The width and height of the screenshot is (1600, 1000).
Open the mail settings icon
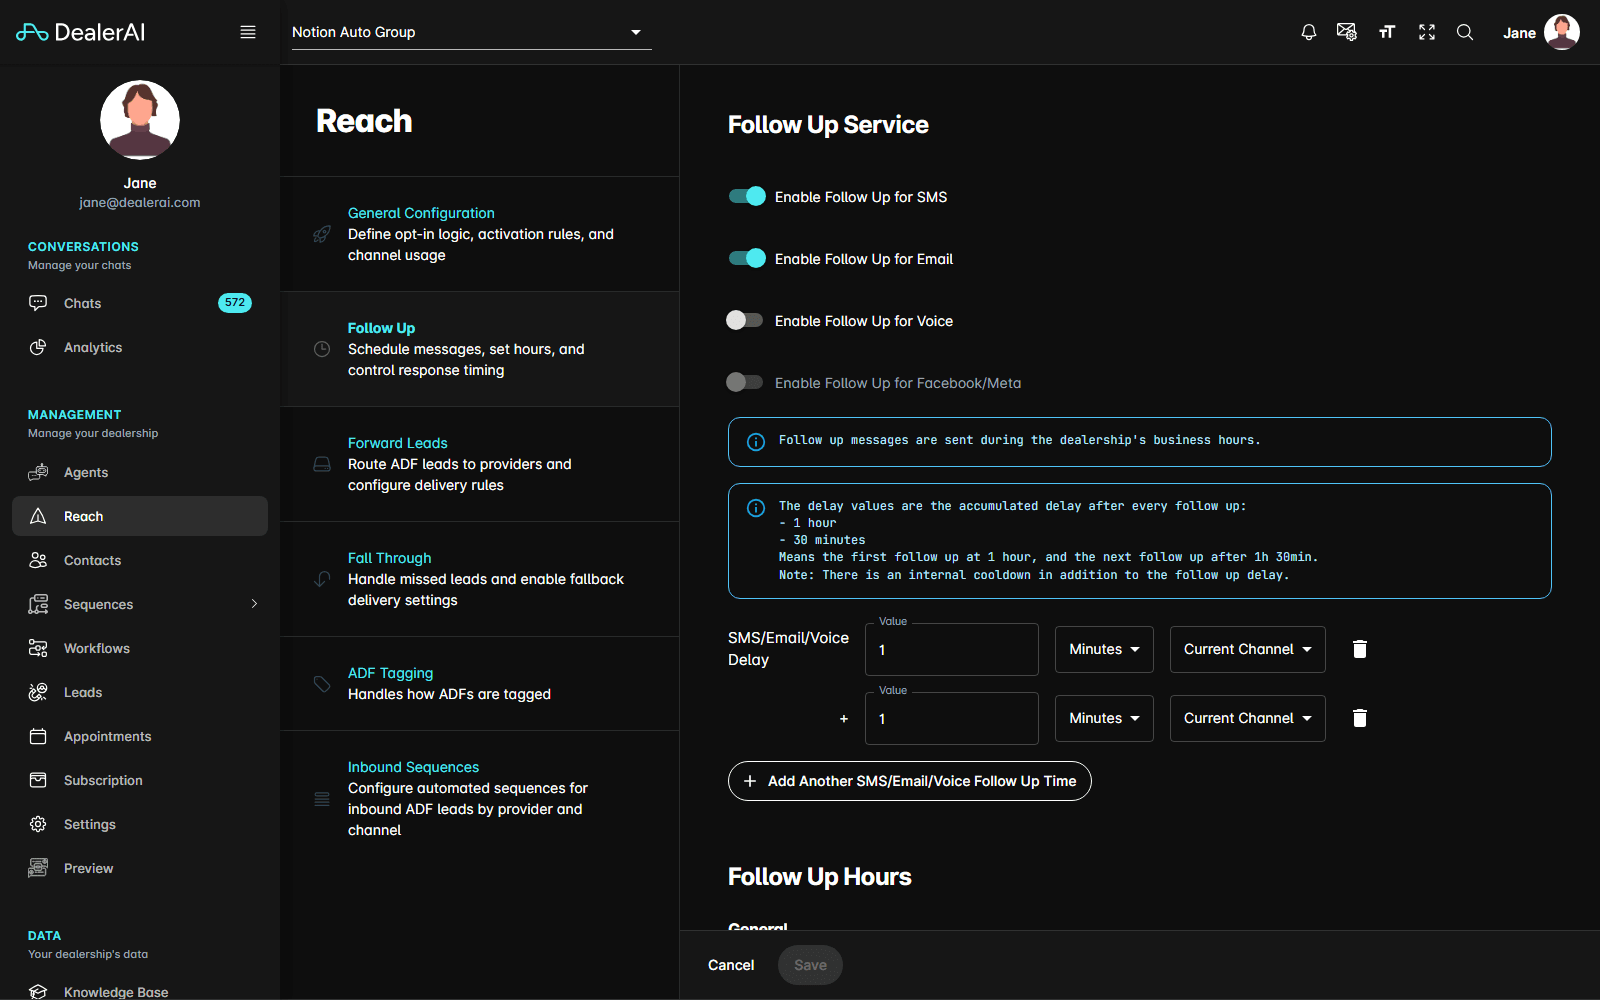[1346, 32]
